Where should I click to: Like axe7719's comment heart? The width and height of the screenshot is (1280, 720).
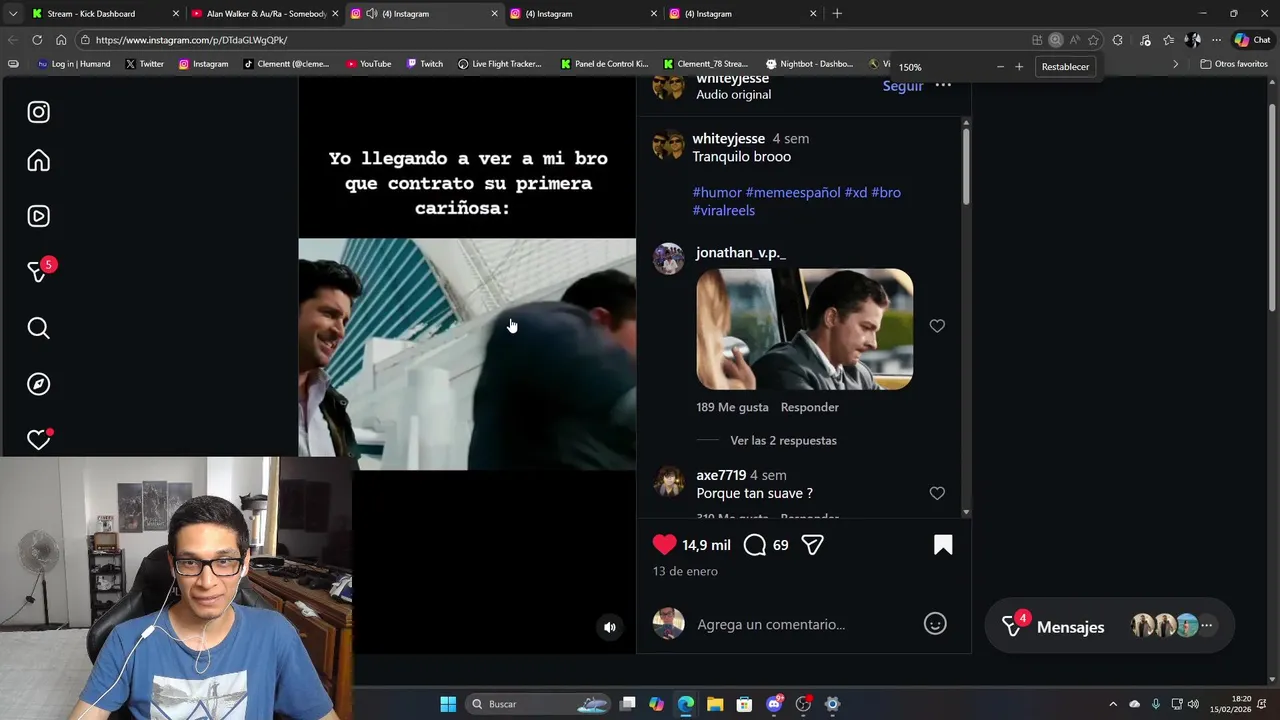pyautogui.click(x=937, y=493)
